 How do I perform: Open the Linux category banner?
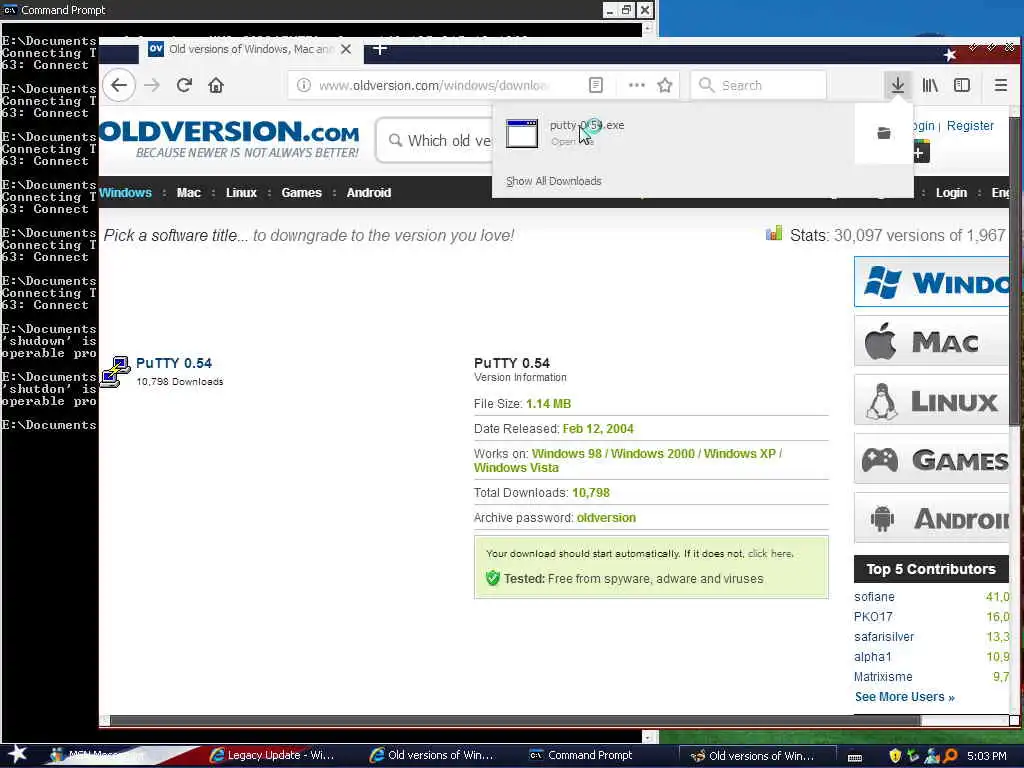[x=931, y=400]
